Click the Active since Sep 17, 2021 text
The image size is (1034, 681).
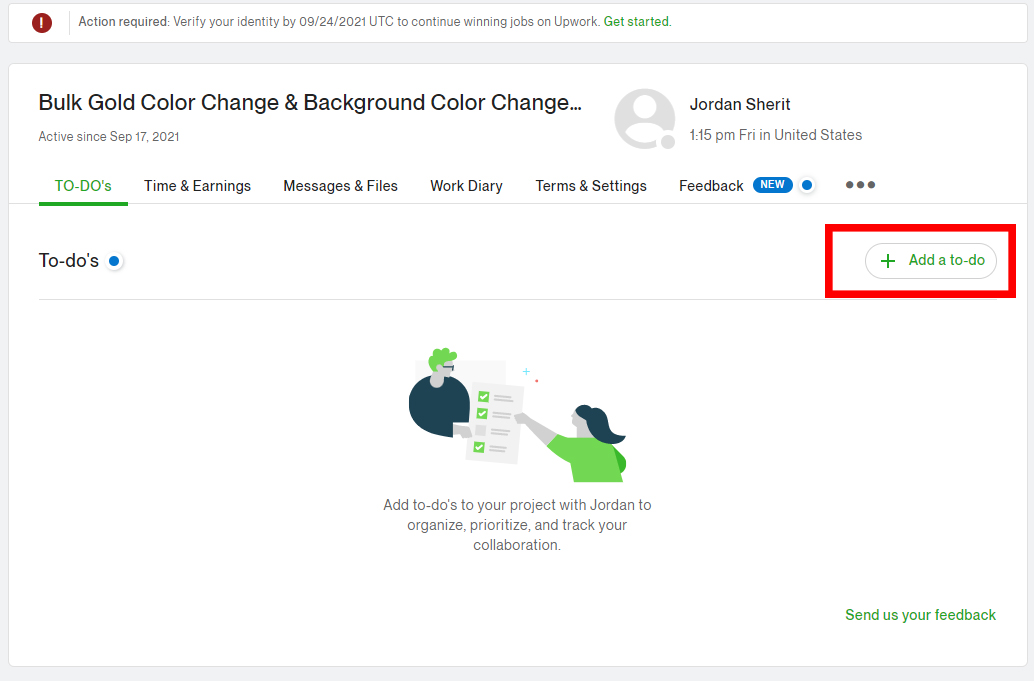coord(109,136)
